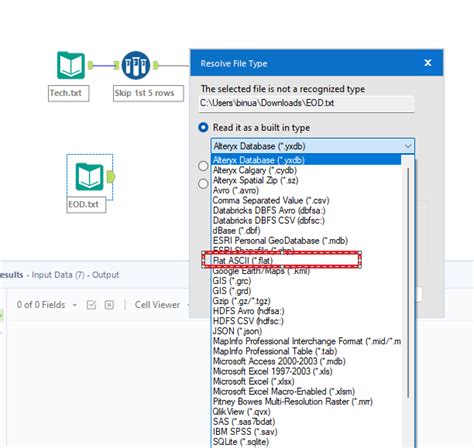Select the second radio button under the file type list

[203, 166]
